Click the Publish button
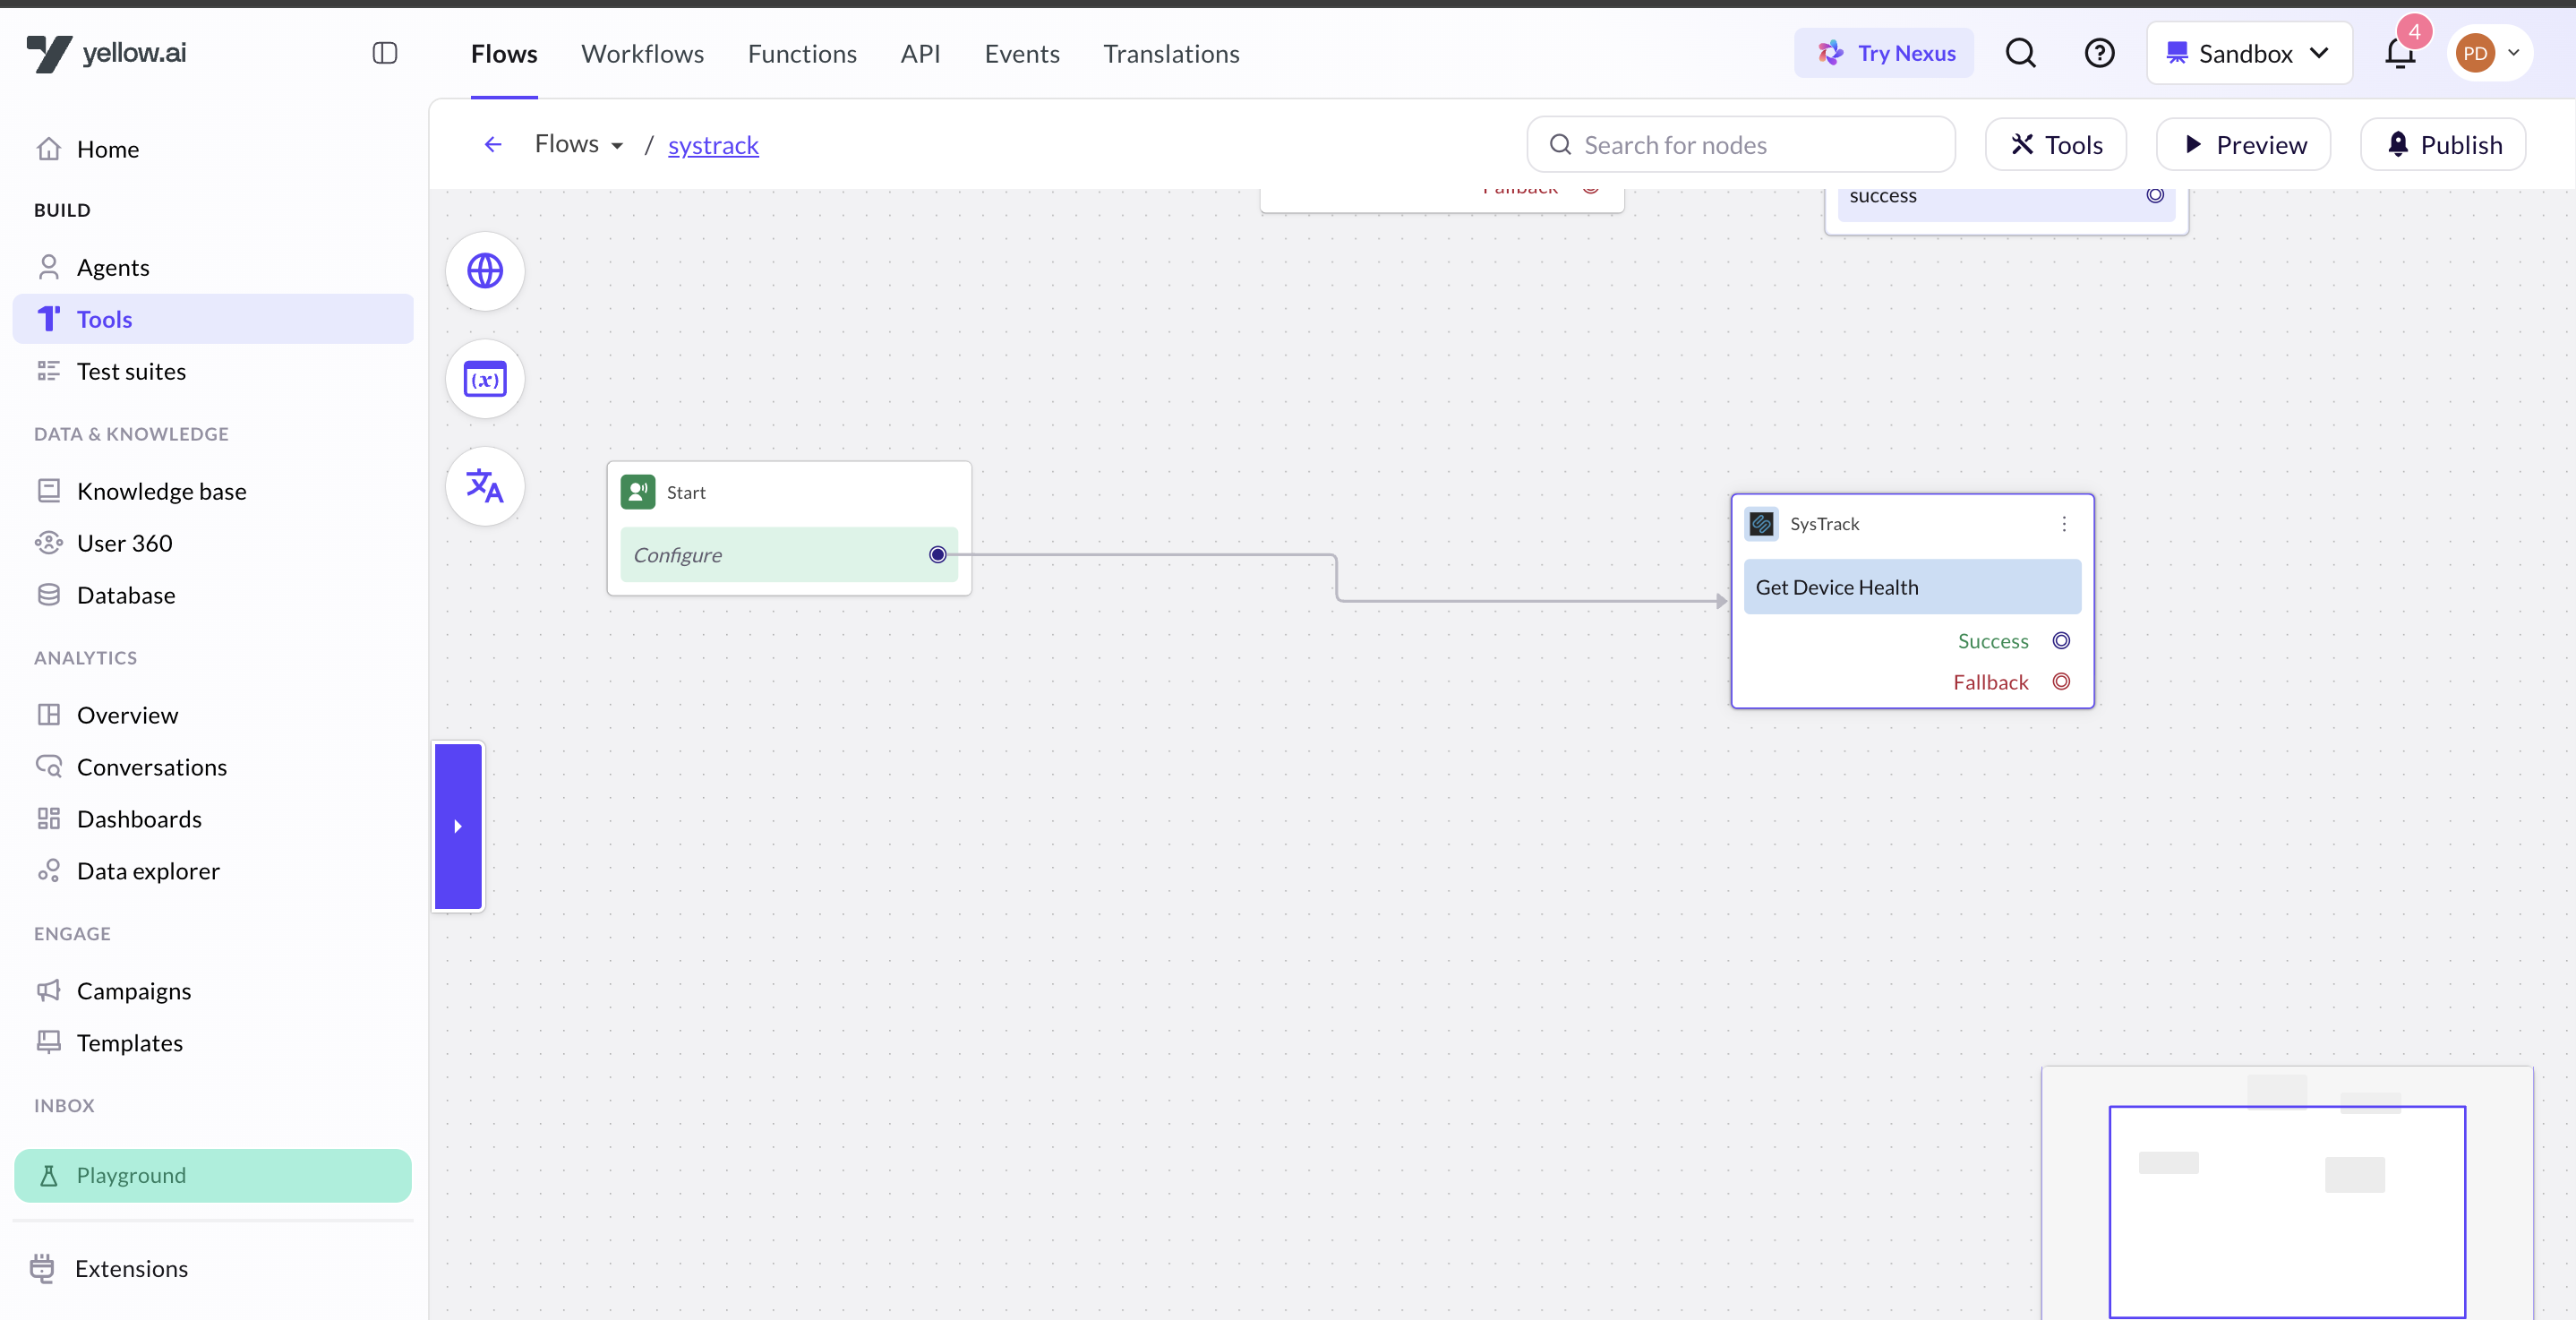The image size is (2576, 1320). (2443, 145)
